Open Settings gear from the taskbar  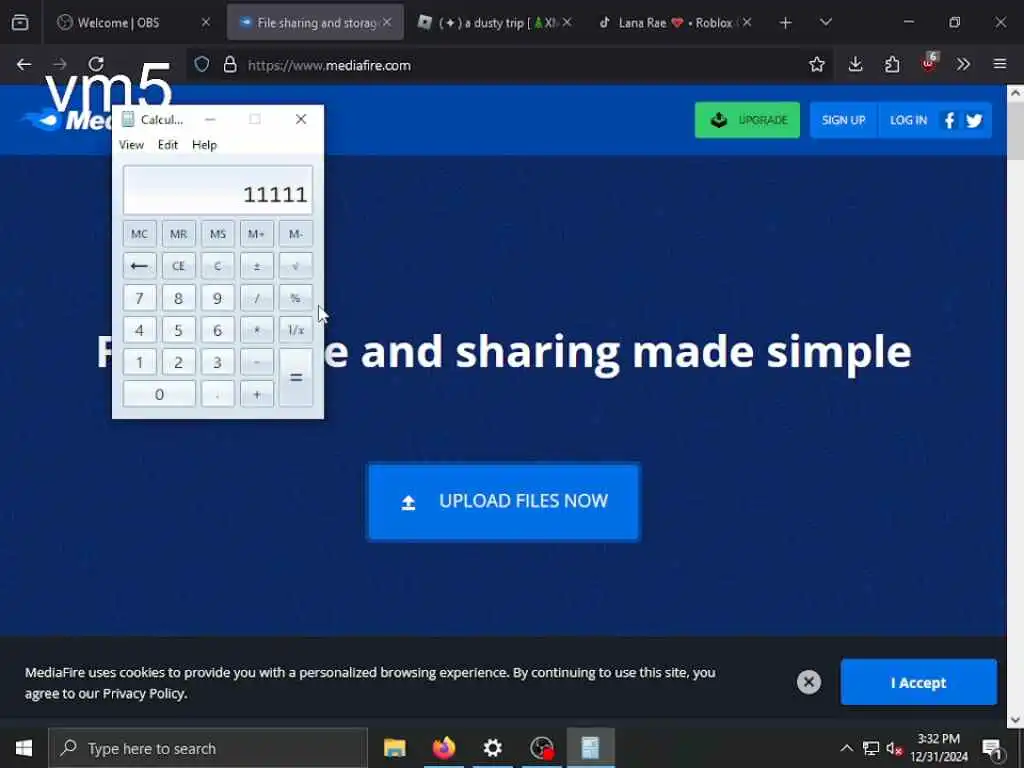coord(492,748)
